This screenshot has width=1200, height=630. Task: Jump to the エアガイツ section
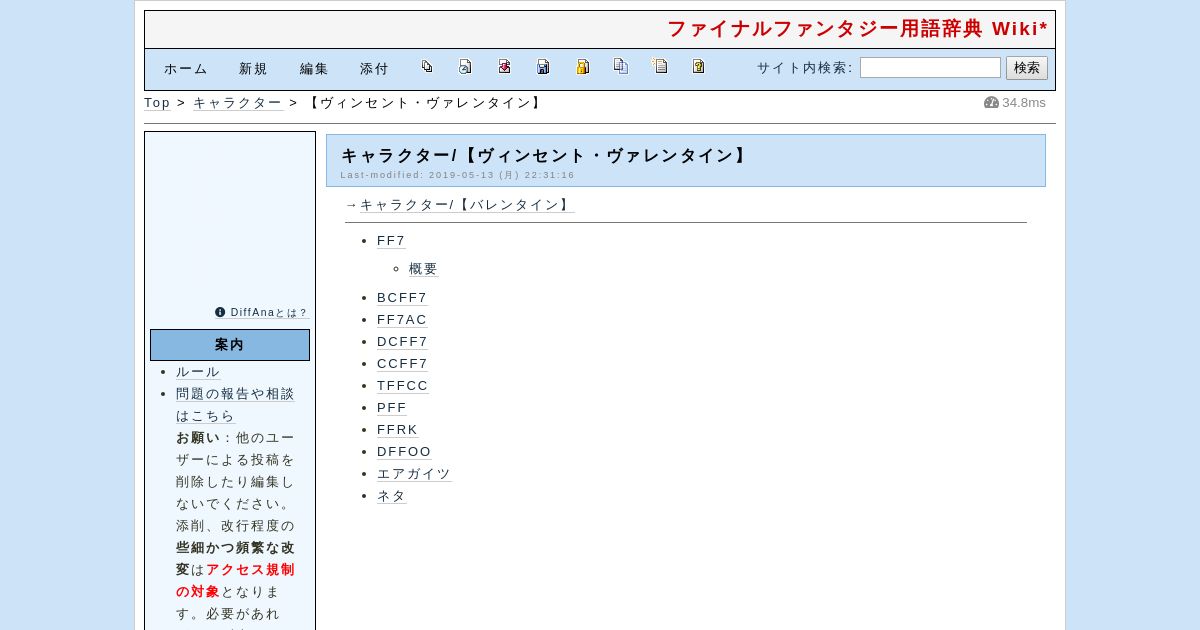[414, 474]
